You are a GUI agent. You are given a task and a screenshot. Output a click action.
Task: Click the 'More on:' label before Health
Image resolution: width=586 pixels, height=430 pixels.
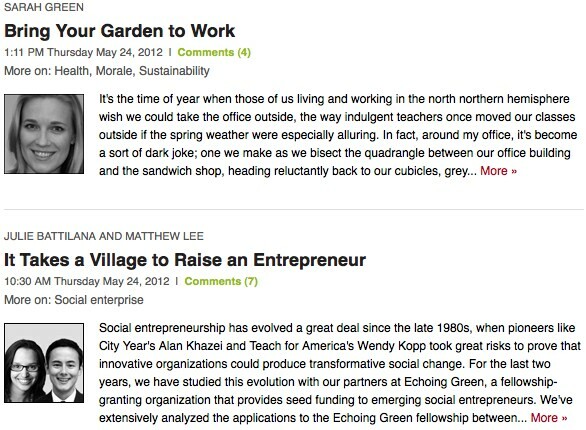coord(28,71)
